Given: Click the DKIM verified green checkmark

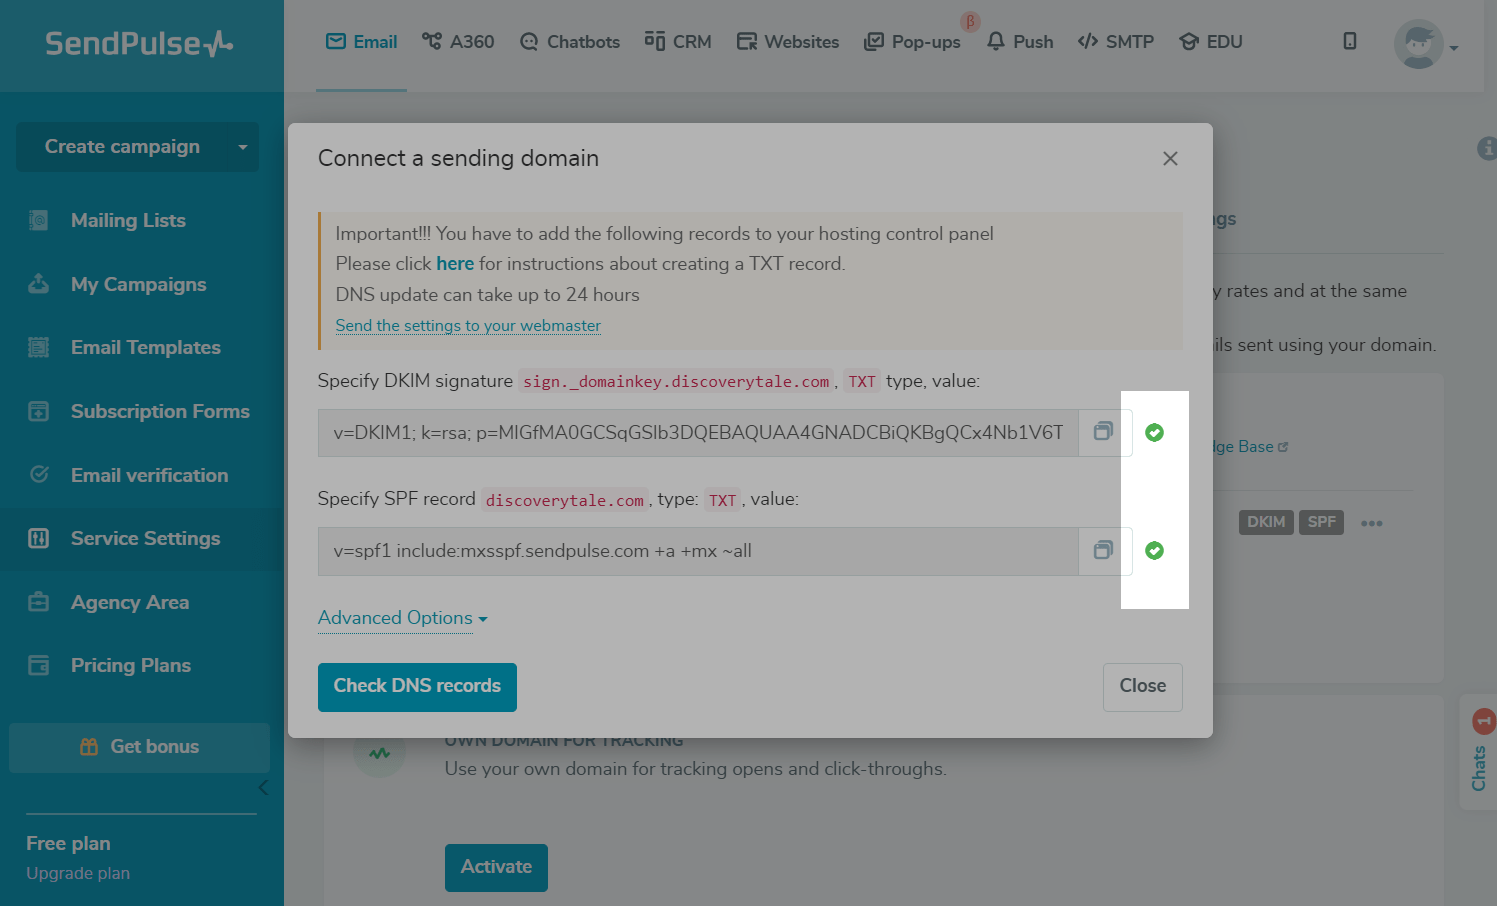Looking at the screenshot, I should (1154, 432).
